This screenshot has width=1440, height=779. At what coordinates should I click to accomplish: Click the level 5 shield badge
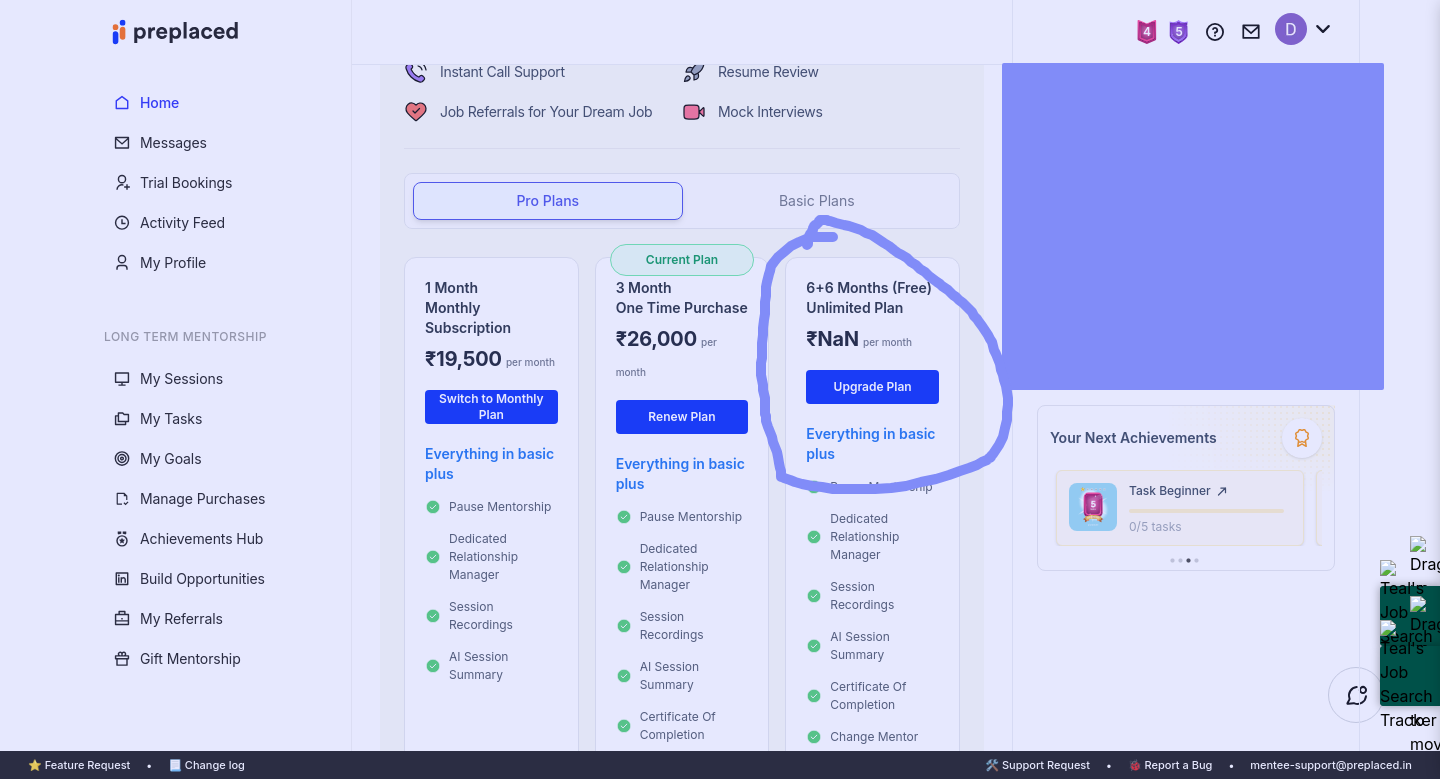pyautogui.click(x=1179, y=32)
